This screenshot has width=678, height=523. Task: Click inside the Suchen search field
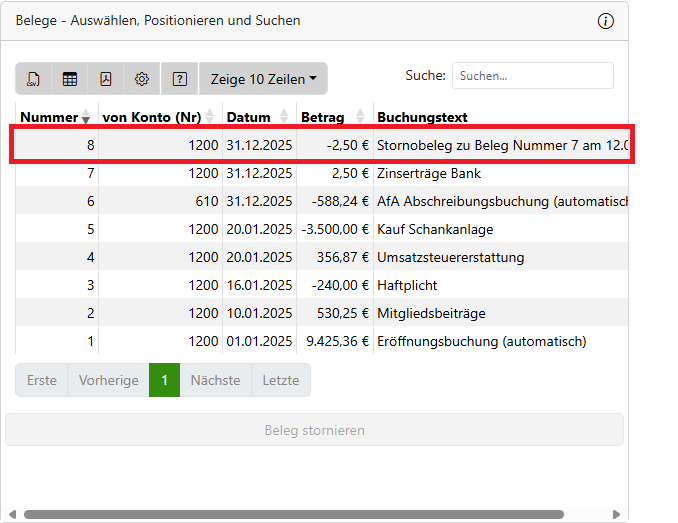pyautogui.click(x=532, y=75)
